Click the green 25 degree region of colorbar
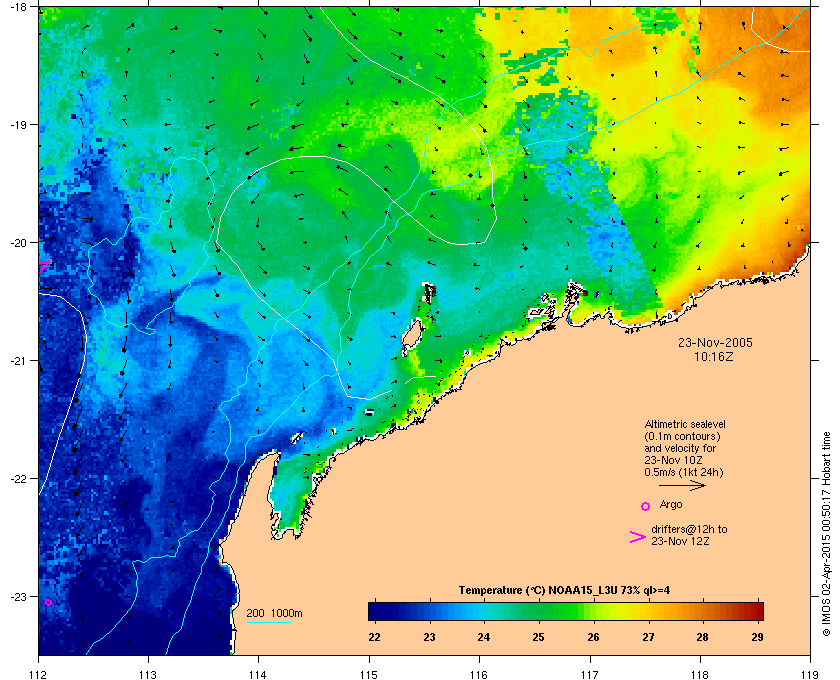The width and height of the screenshot is (840, 680). coord(538,611)
